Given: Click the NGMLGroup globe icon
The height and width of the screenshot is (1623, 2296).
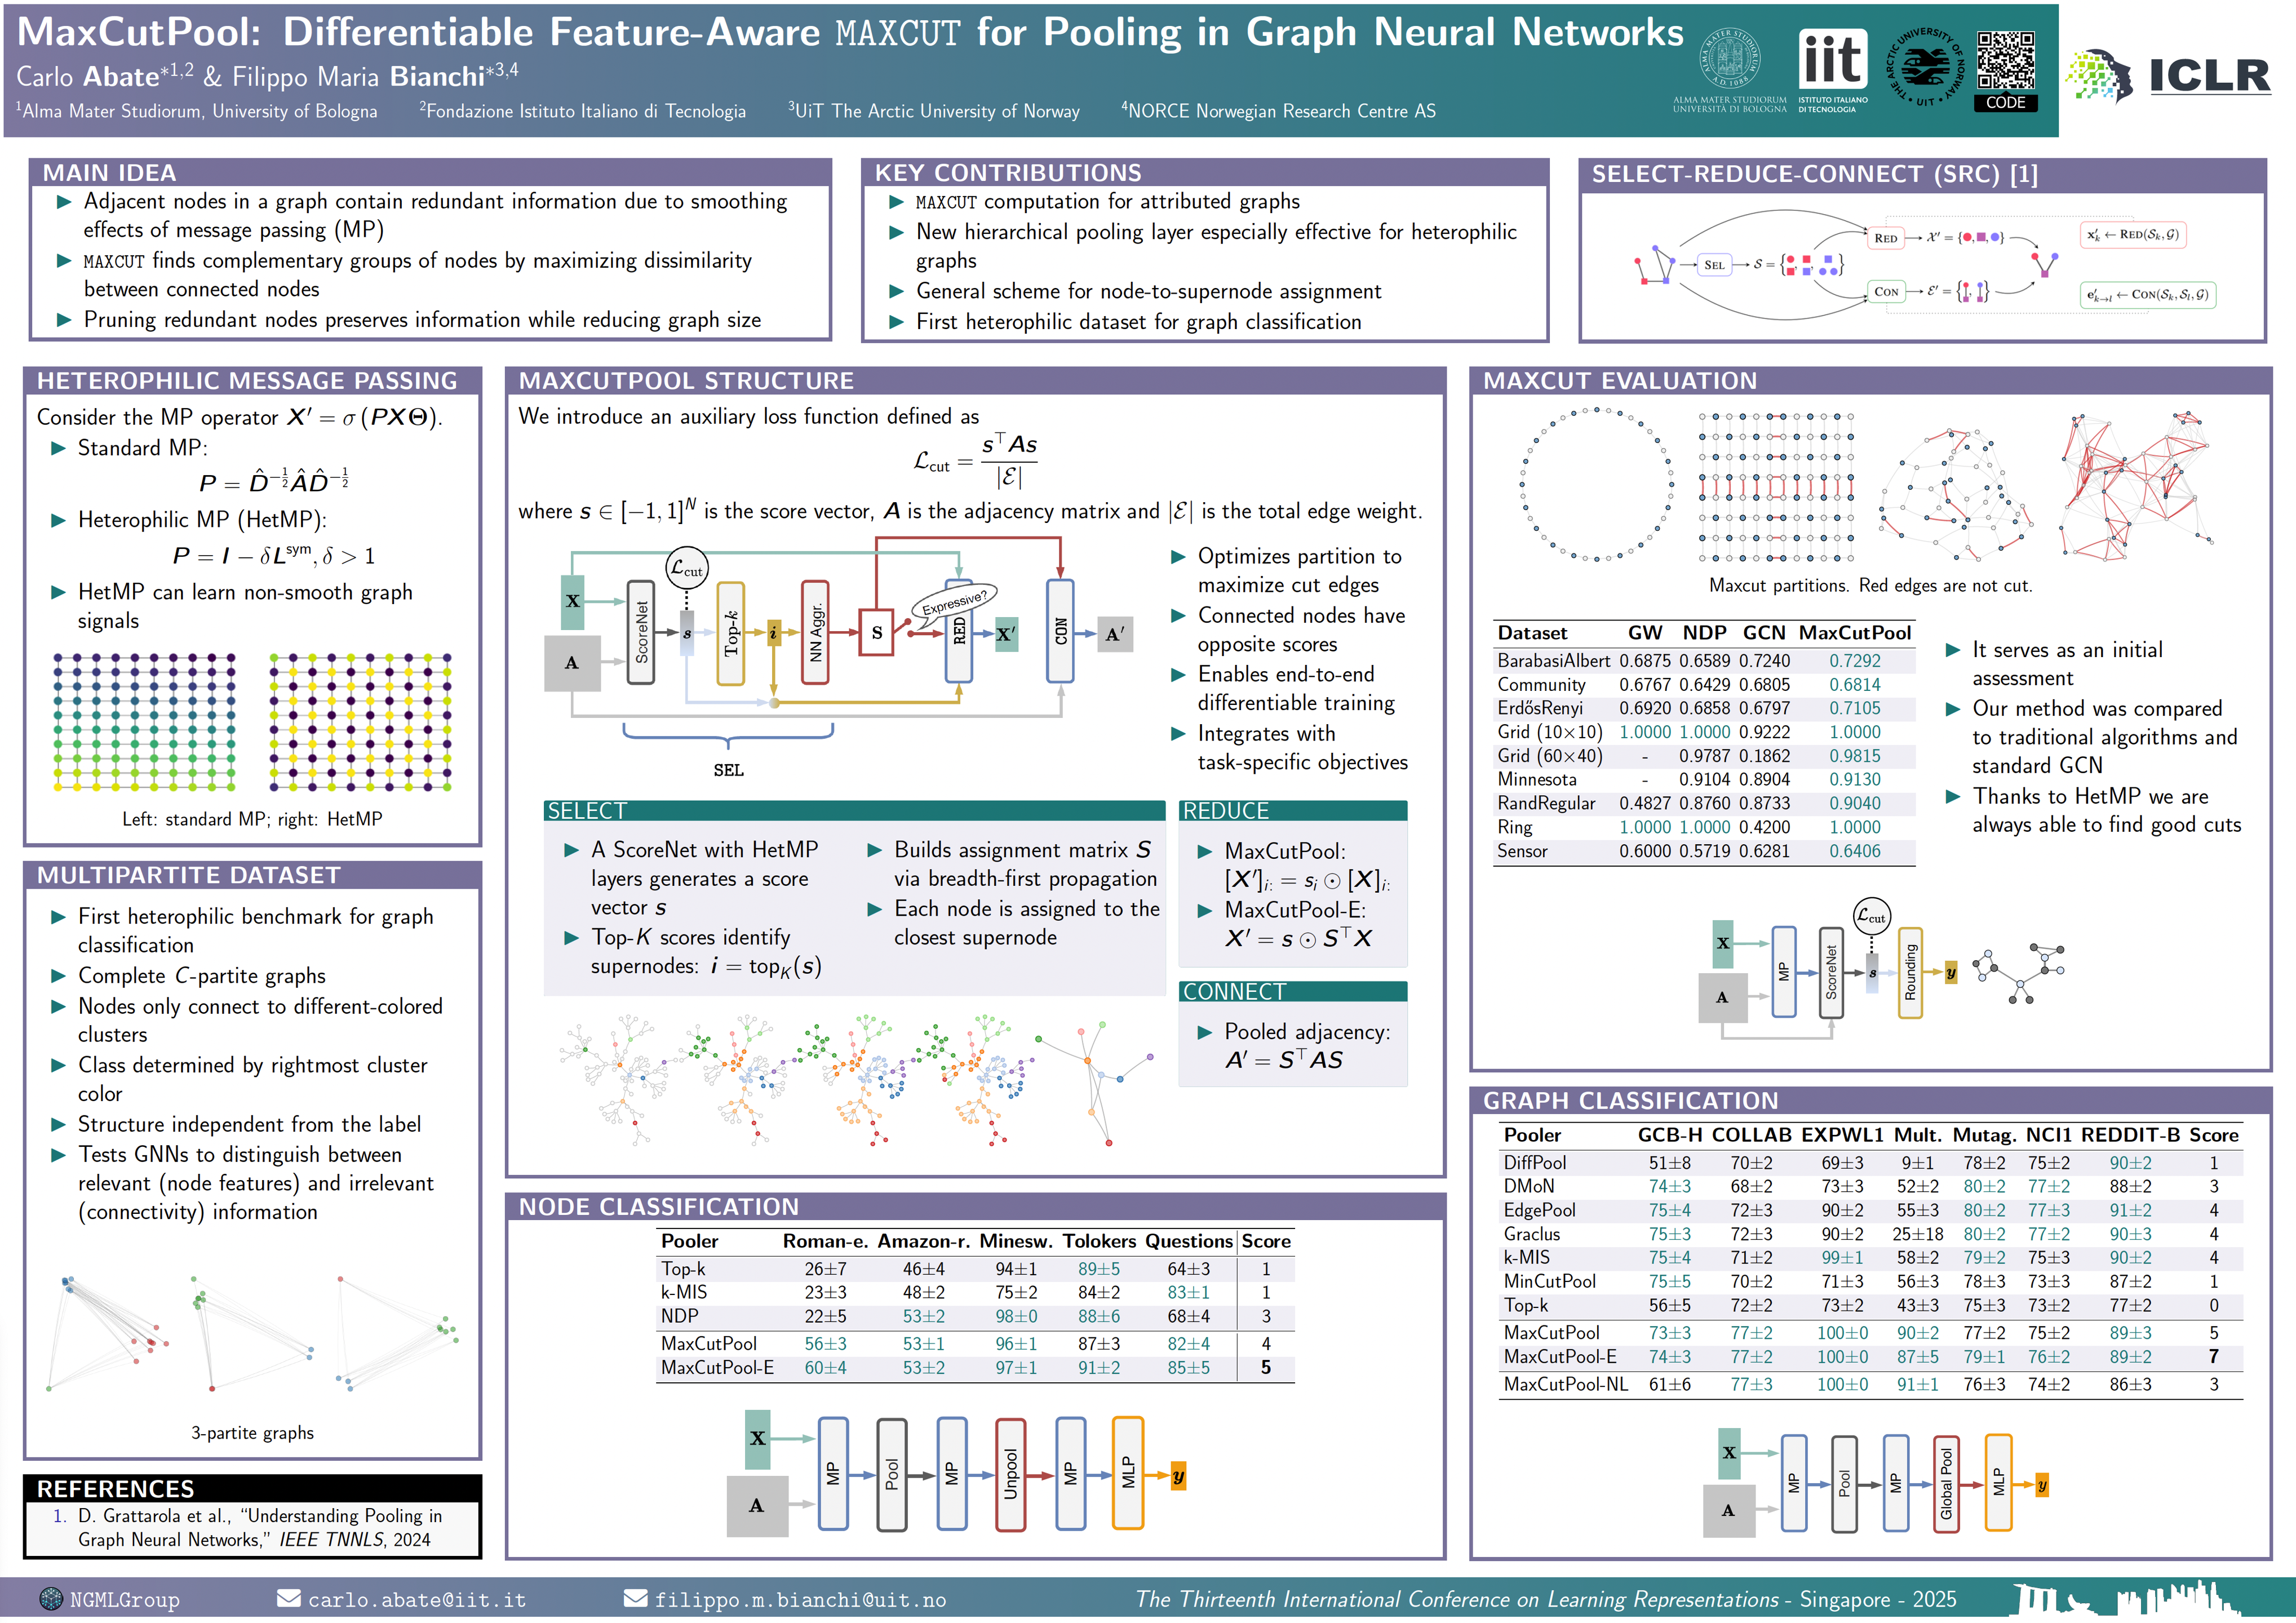Looking at the screenshot, I should click(x=50, y=1598).
